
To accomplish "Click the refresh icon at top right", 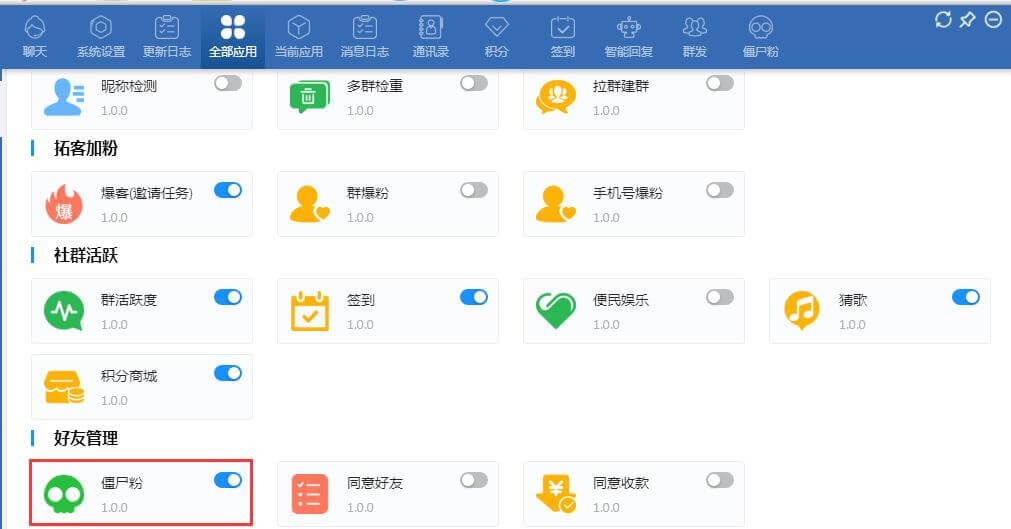I will [x=942, y=20].
